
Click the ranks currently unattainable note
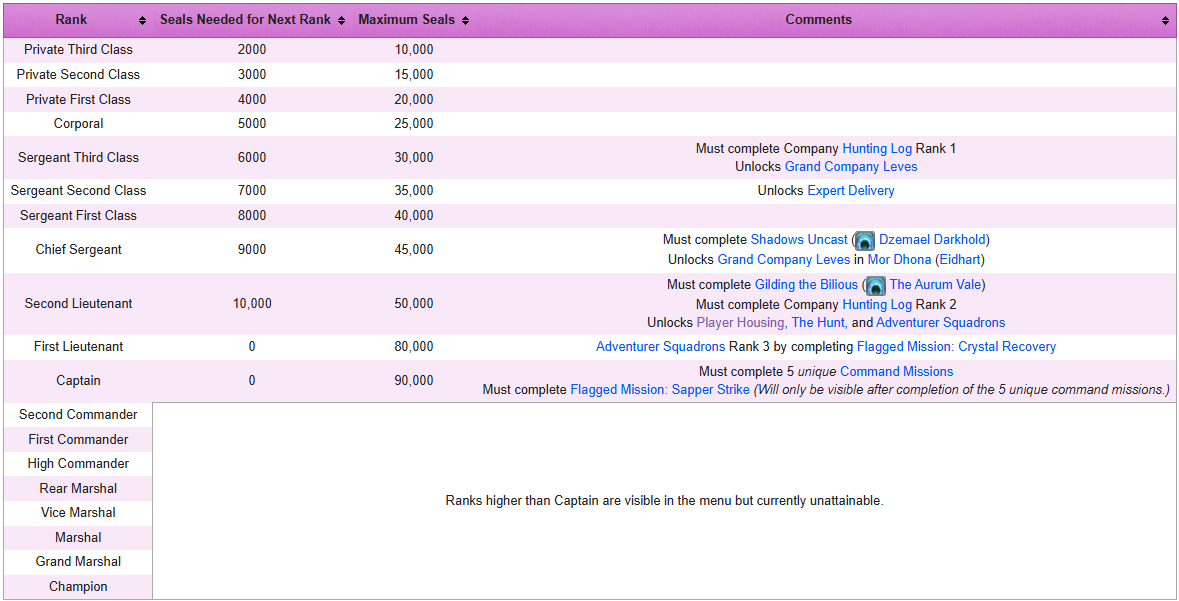(x=664, y=501)
